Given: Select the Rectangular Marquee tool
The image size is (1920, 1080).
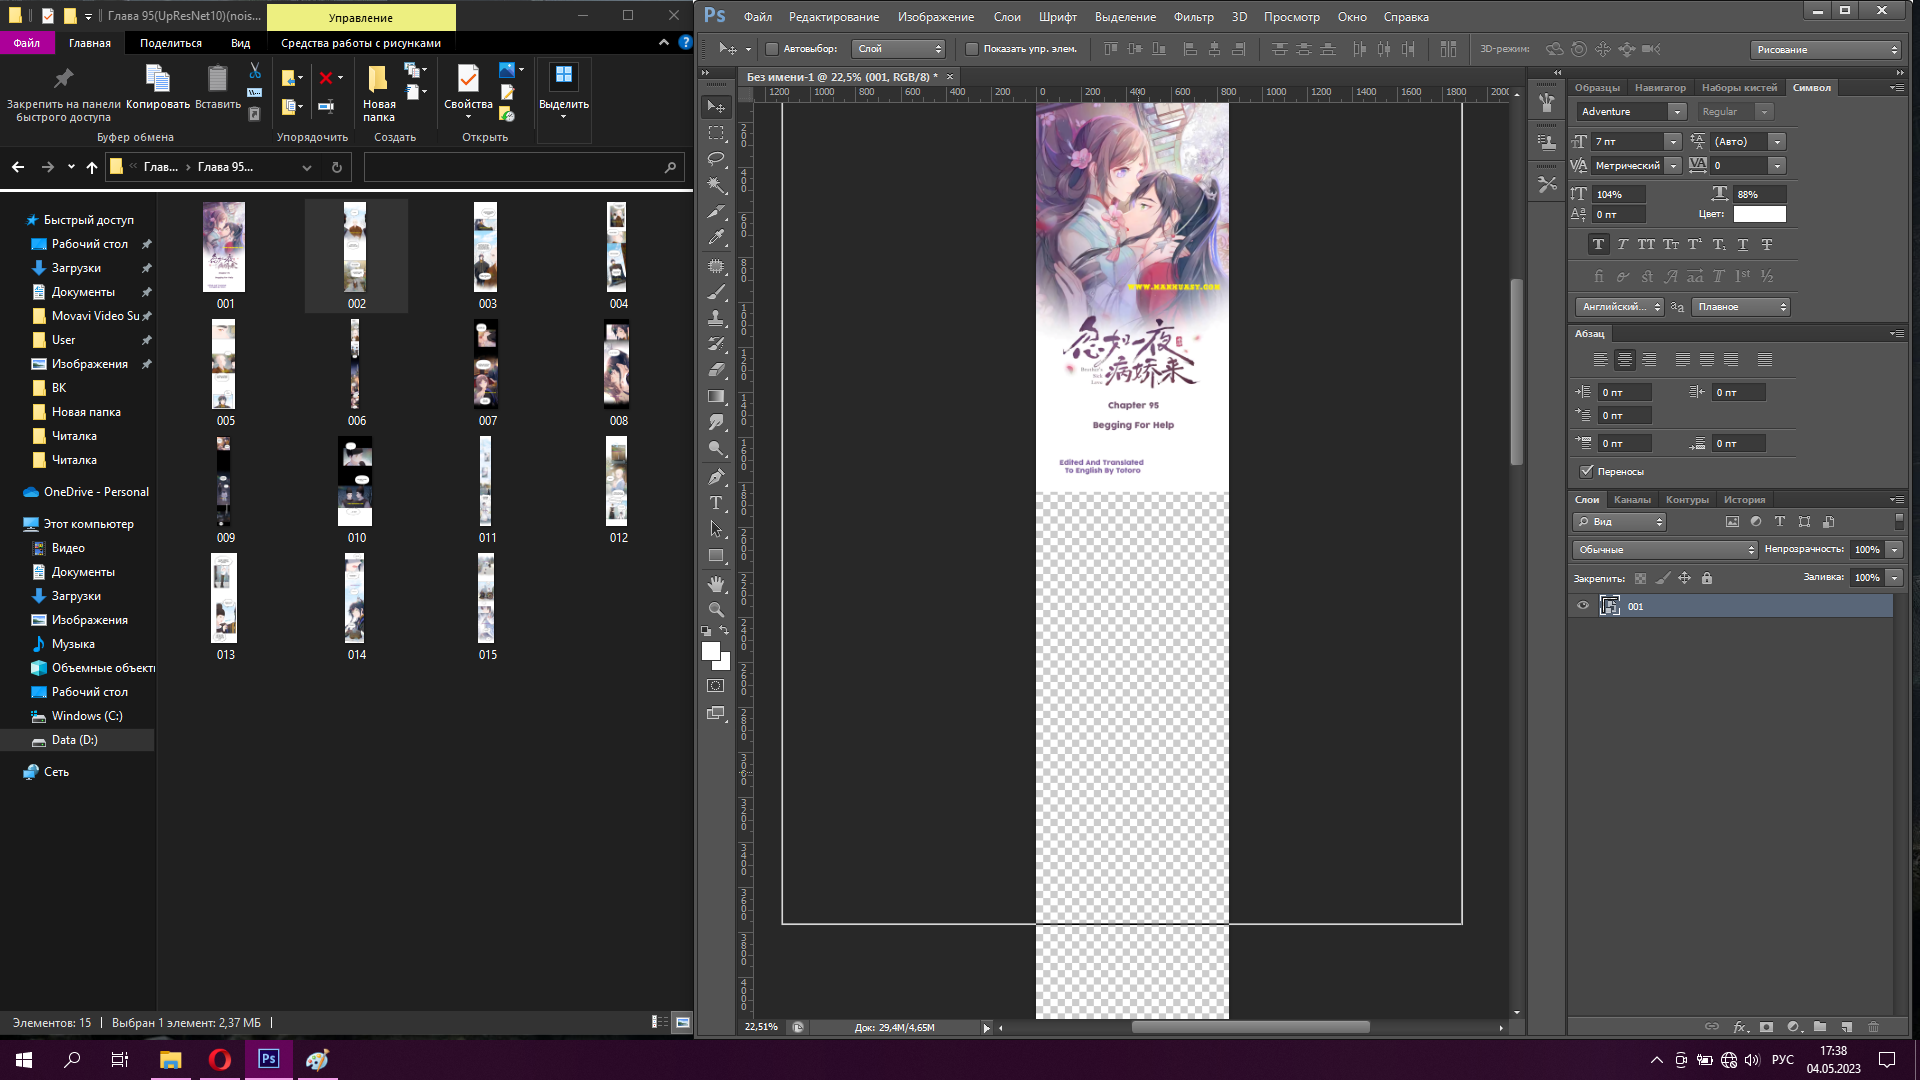Looking at the screenshot, I should 716,133.
